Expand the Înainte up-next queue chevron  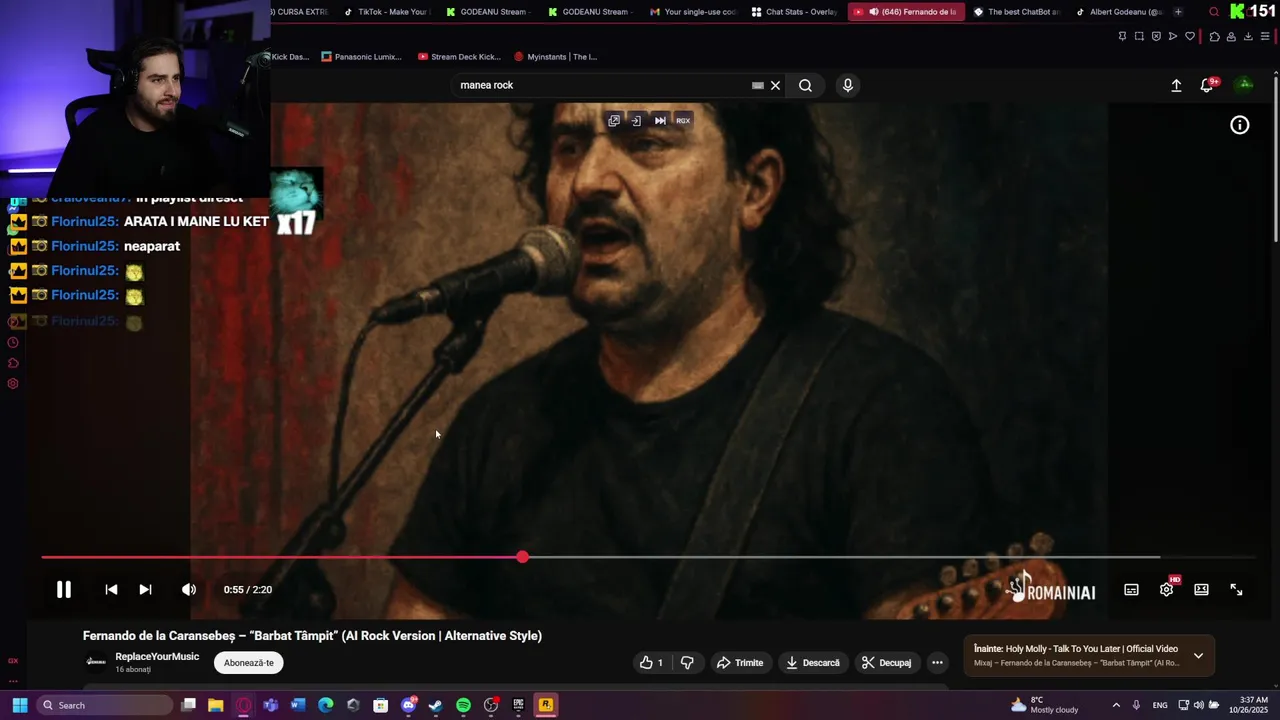(x=1198, y=656)
